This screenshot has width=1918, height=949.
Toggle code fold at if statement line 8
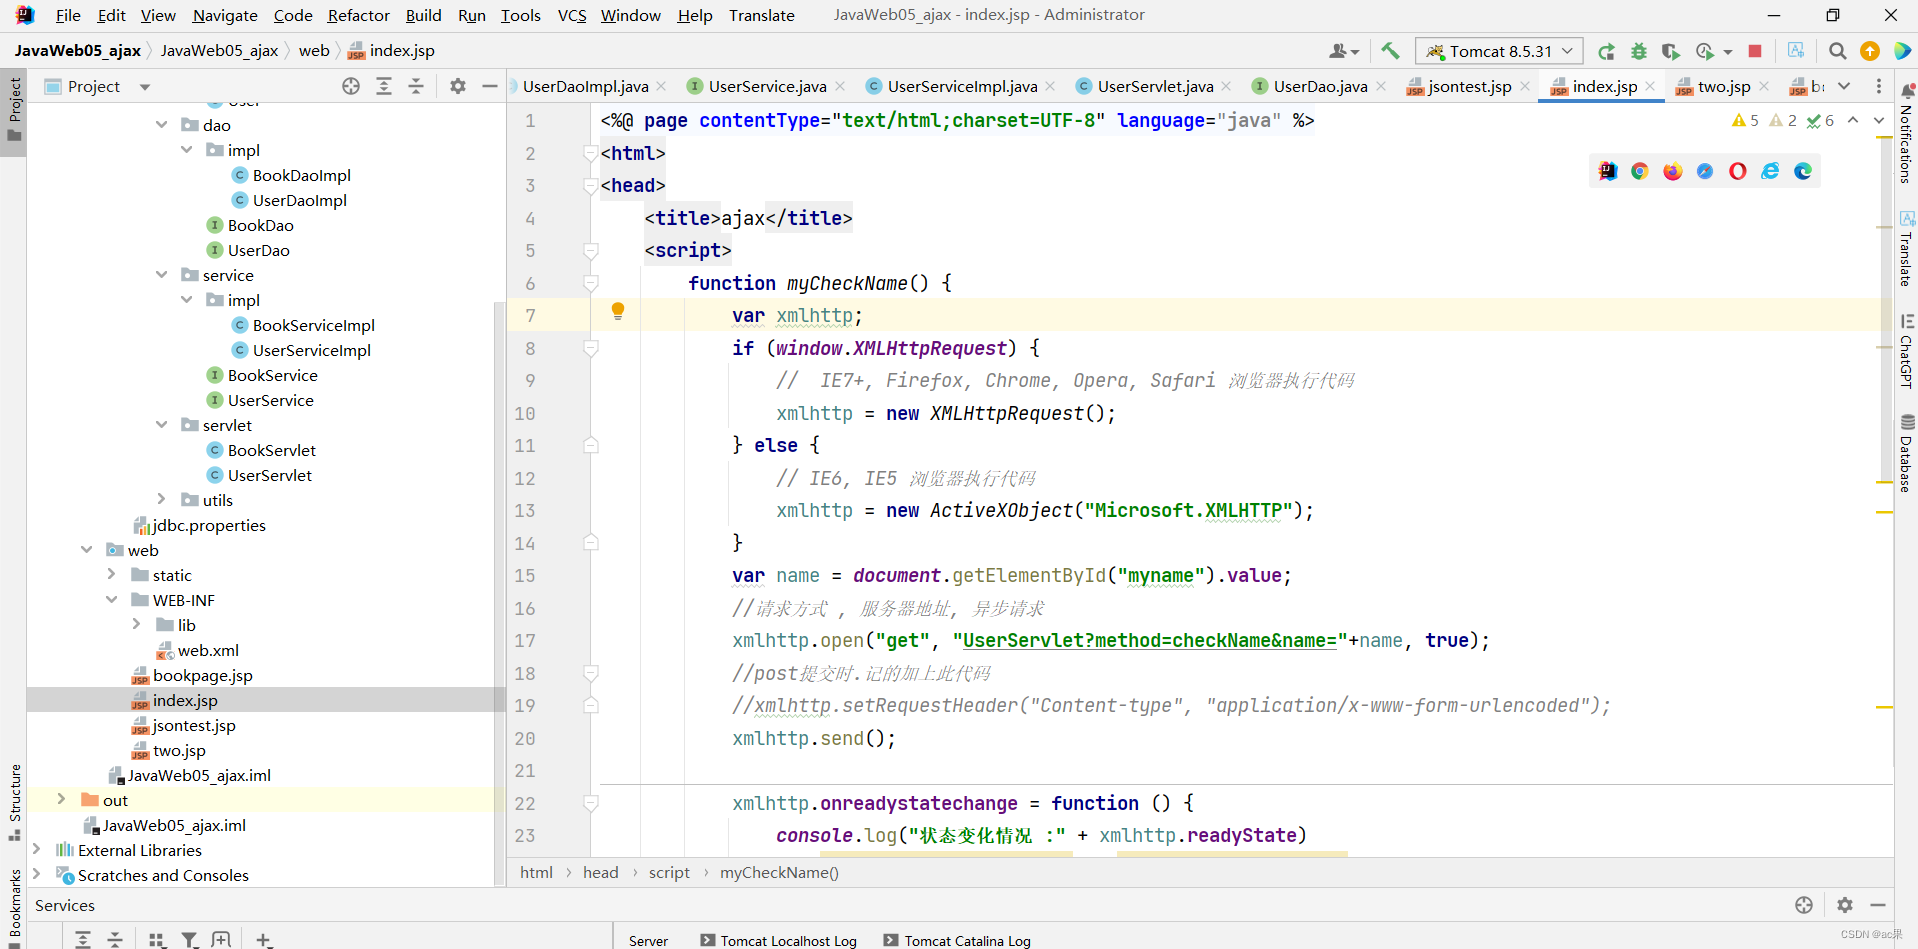point(591,348)
